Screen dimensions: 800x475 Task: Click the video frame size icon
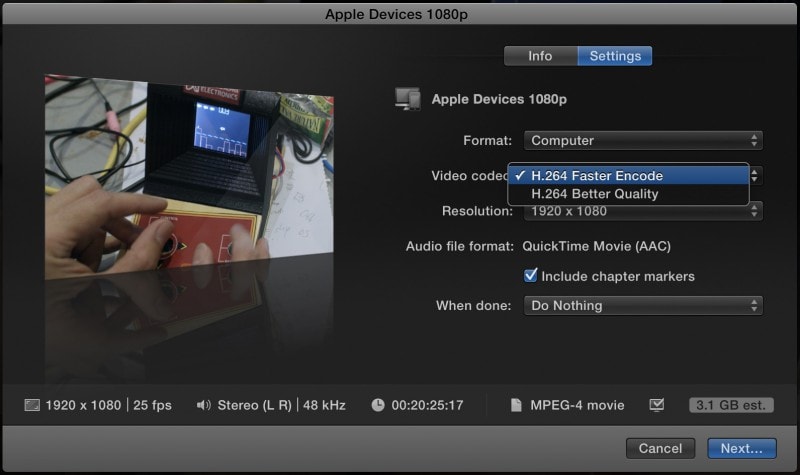coord(32,405)
